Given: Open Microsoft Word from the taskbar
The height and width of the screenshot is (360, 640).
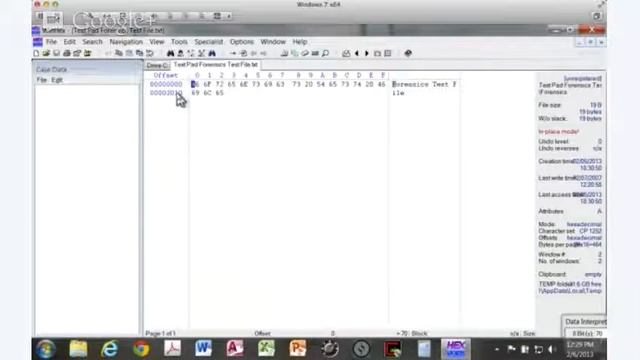Looking at the screenshot, I should 203,349.
